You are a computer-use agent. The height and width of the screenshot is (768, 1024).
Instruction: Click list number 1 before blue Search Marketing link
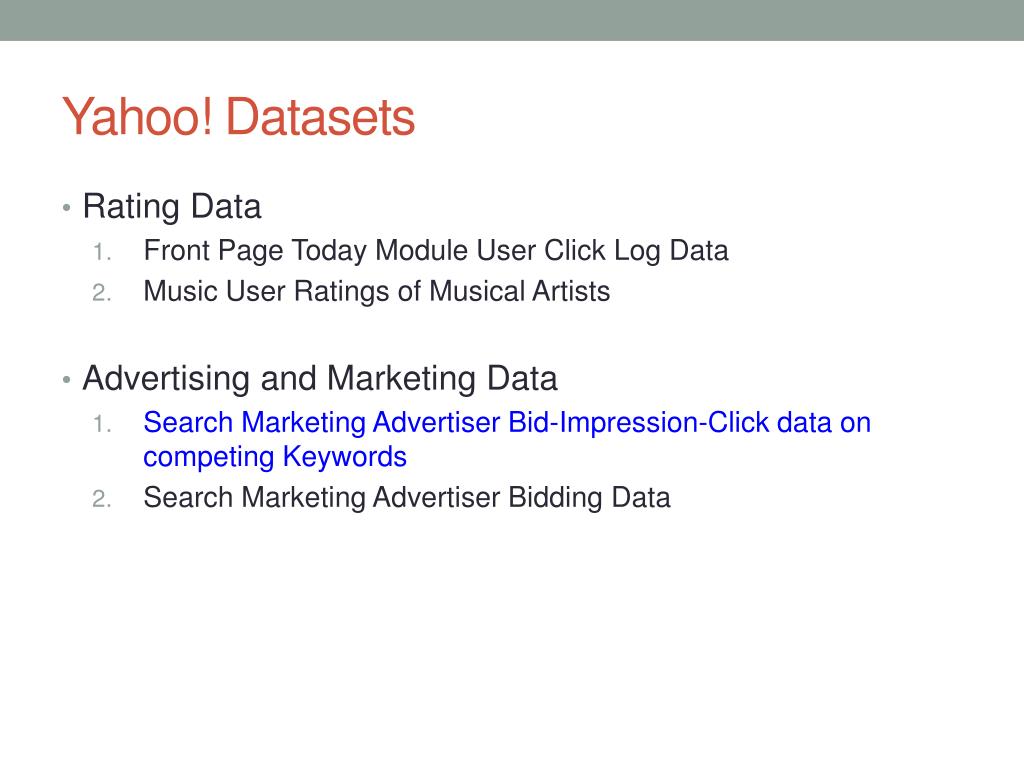pos(102,424)
